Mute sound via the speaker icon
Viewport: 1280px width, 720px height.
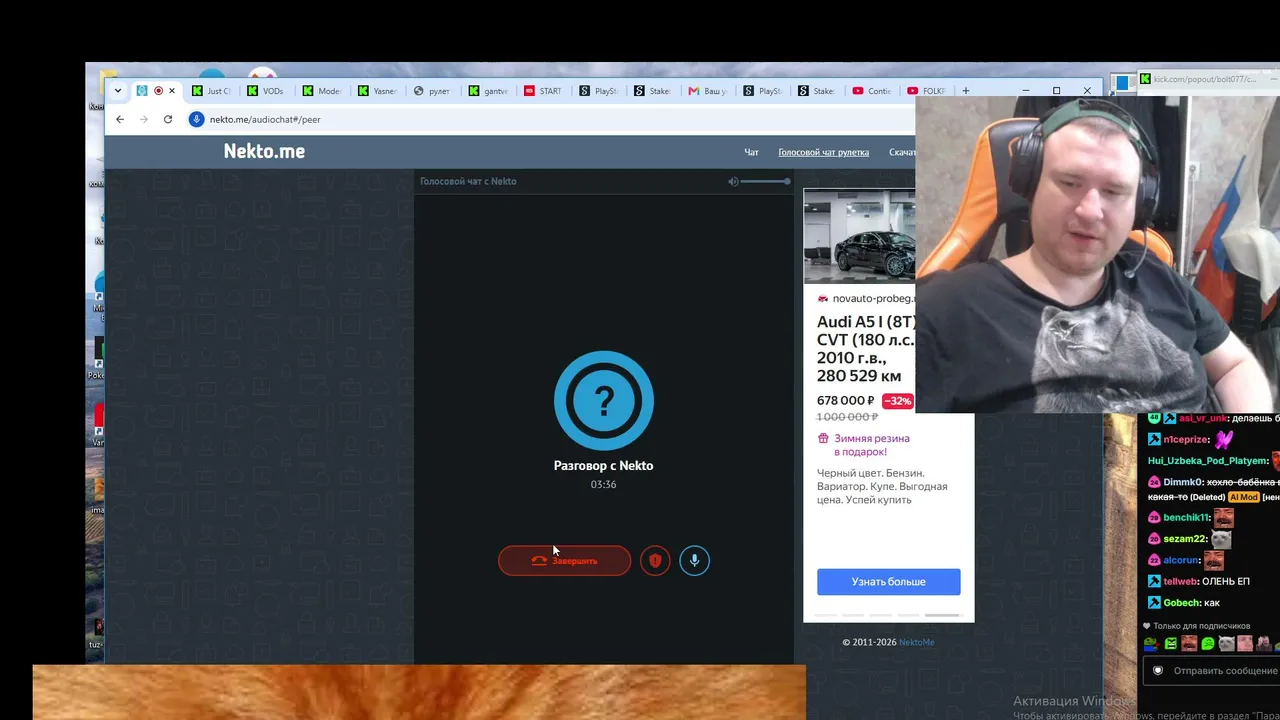(x=733, y=181)
